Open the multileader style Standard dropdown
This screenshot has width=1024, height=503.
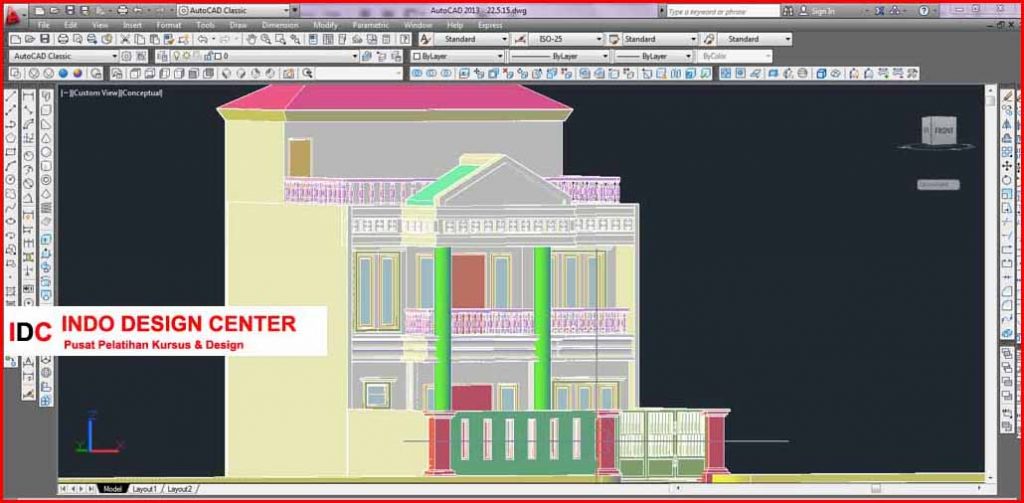click(756, 39)
